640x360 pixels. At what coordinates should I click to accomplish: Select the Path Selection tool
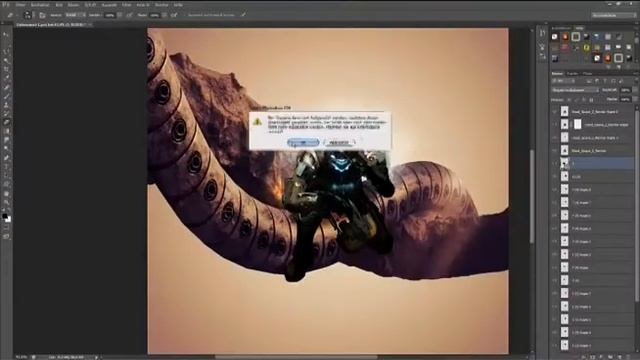coord(6,176)
